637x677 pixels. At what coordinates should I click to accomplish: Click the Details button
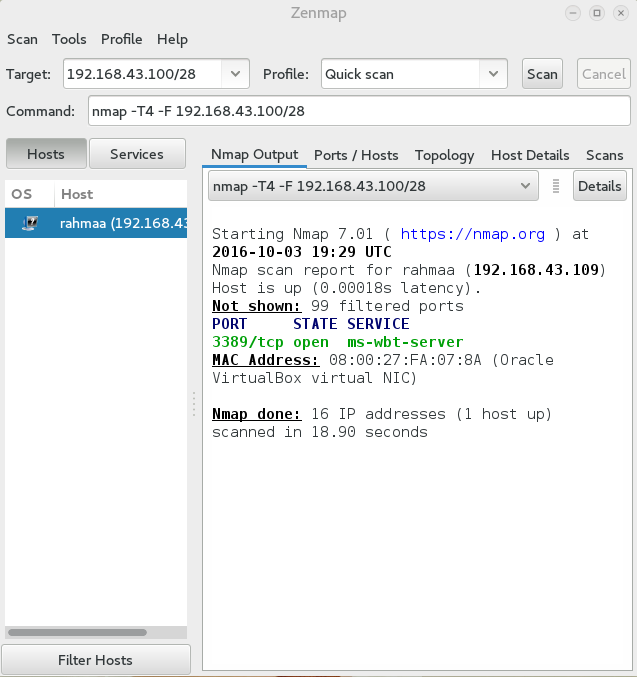click(599, 186)
